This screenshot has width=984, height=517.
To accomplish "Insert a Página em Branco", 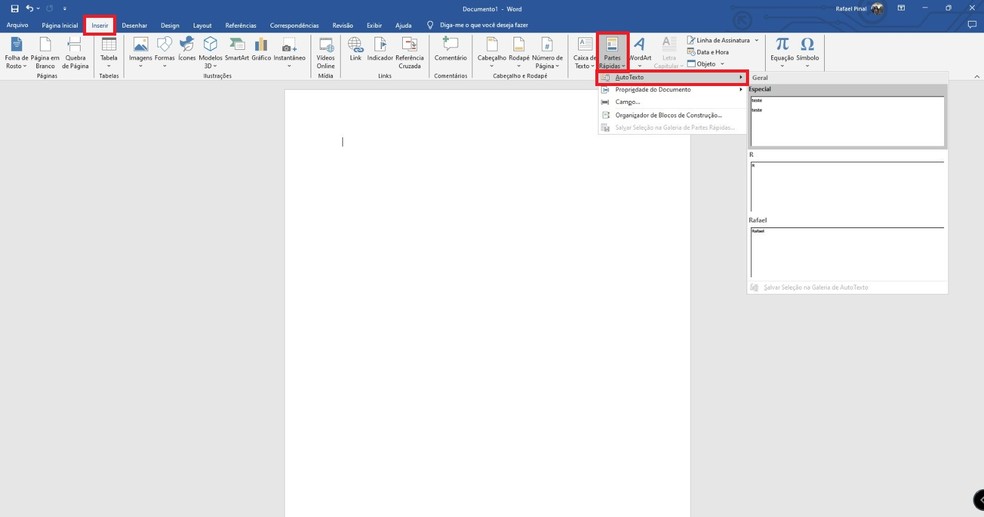I will (45, 53).
